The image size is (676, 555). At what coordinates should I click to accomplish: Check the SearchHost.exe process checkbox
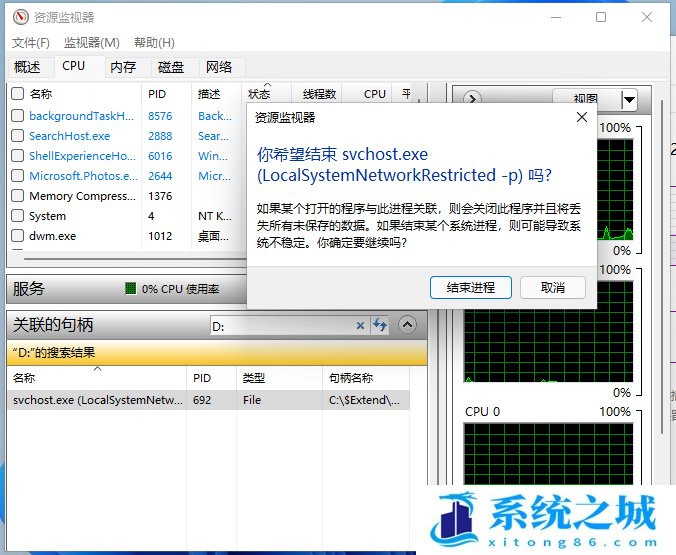(17, 136)
